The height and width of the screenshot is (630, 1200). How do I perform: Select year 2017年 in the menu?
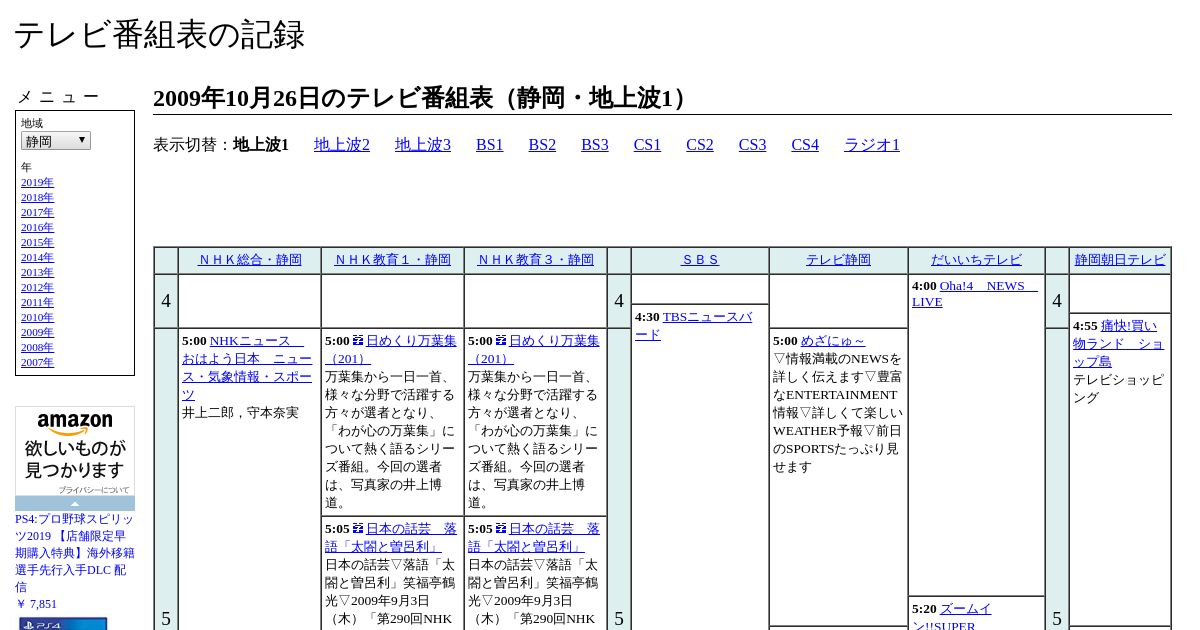coord(37,212)
